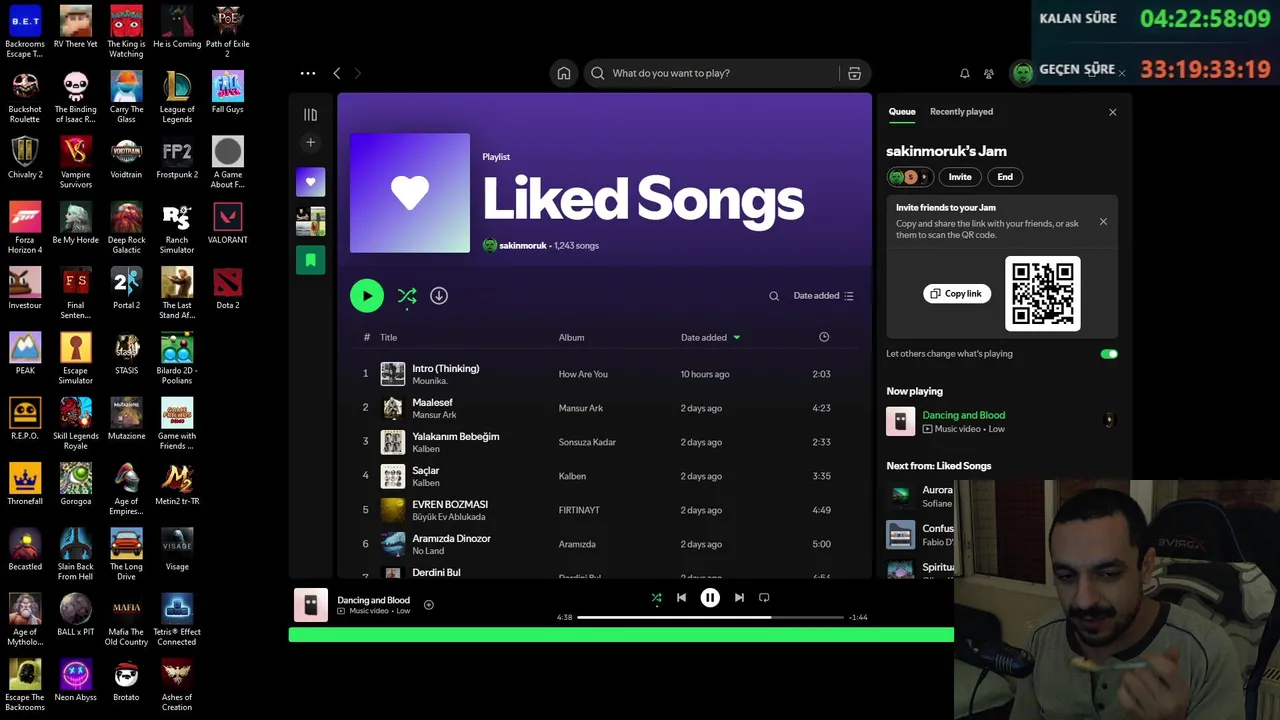
Task: Create a playlist with plus icon
Action: pos(310,143)
